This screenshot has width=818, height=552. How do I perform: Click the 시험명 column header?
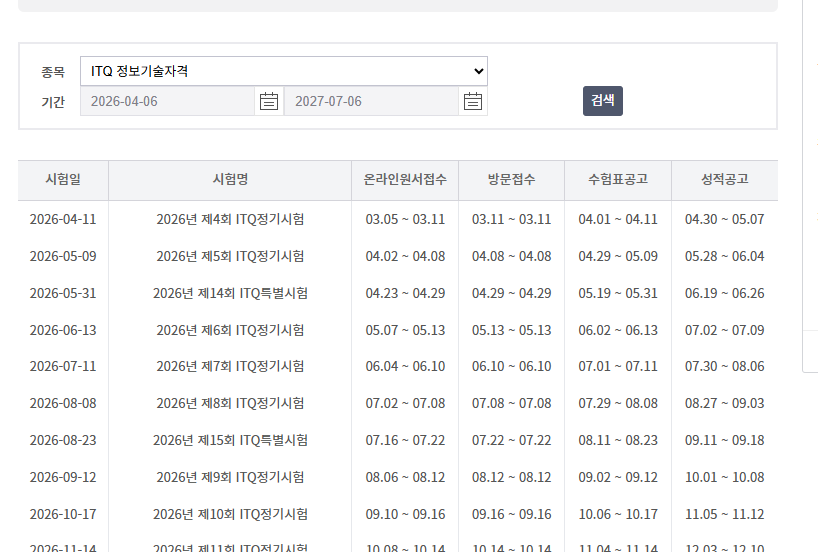point(230,179)
